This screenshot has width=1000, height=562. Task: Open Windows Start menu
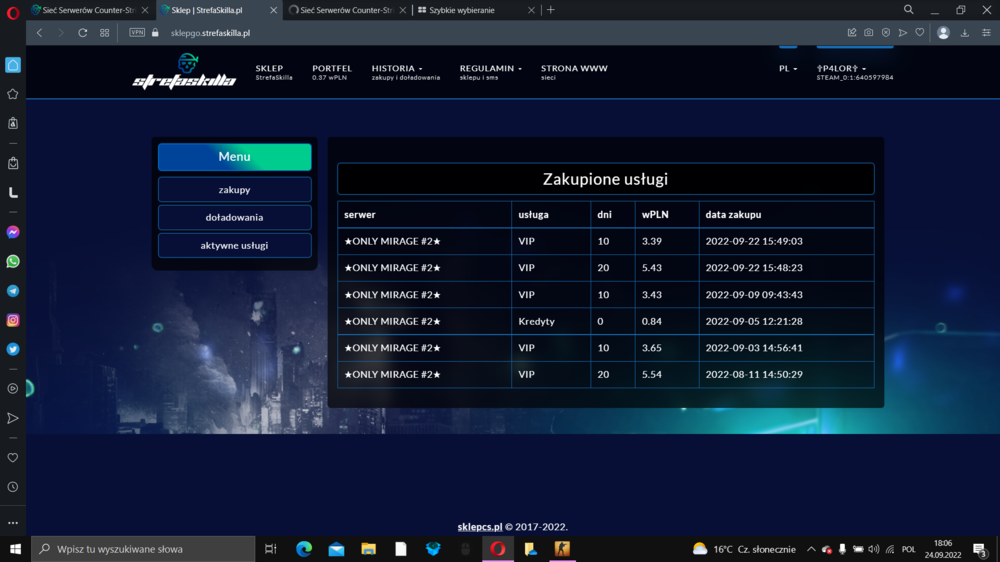(15, 549)
